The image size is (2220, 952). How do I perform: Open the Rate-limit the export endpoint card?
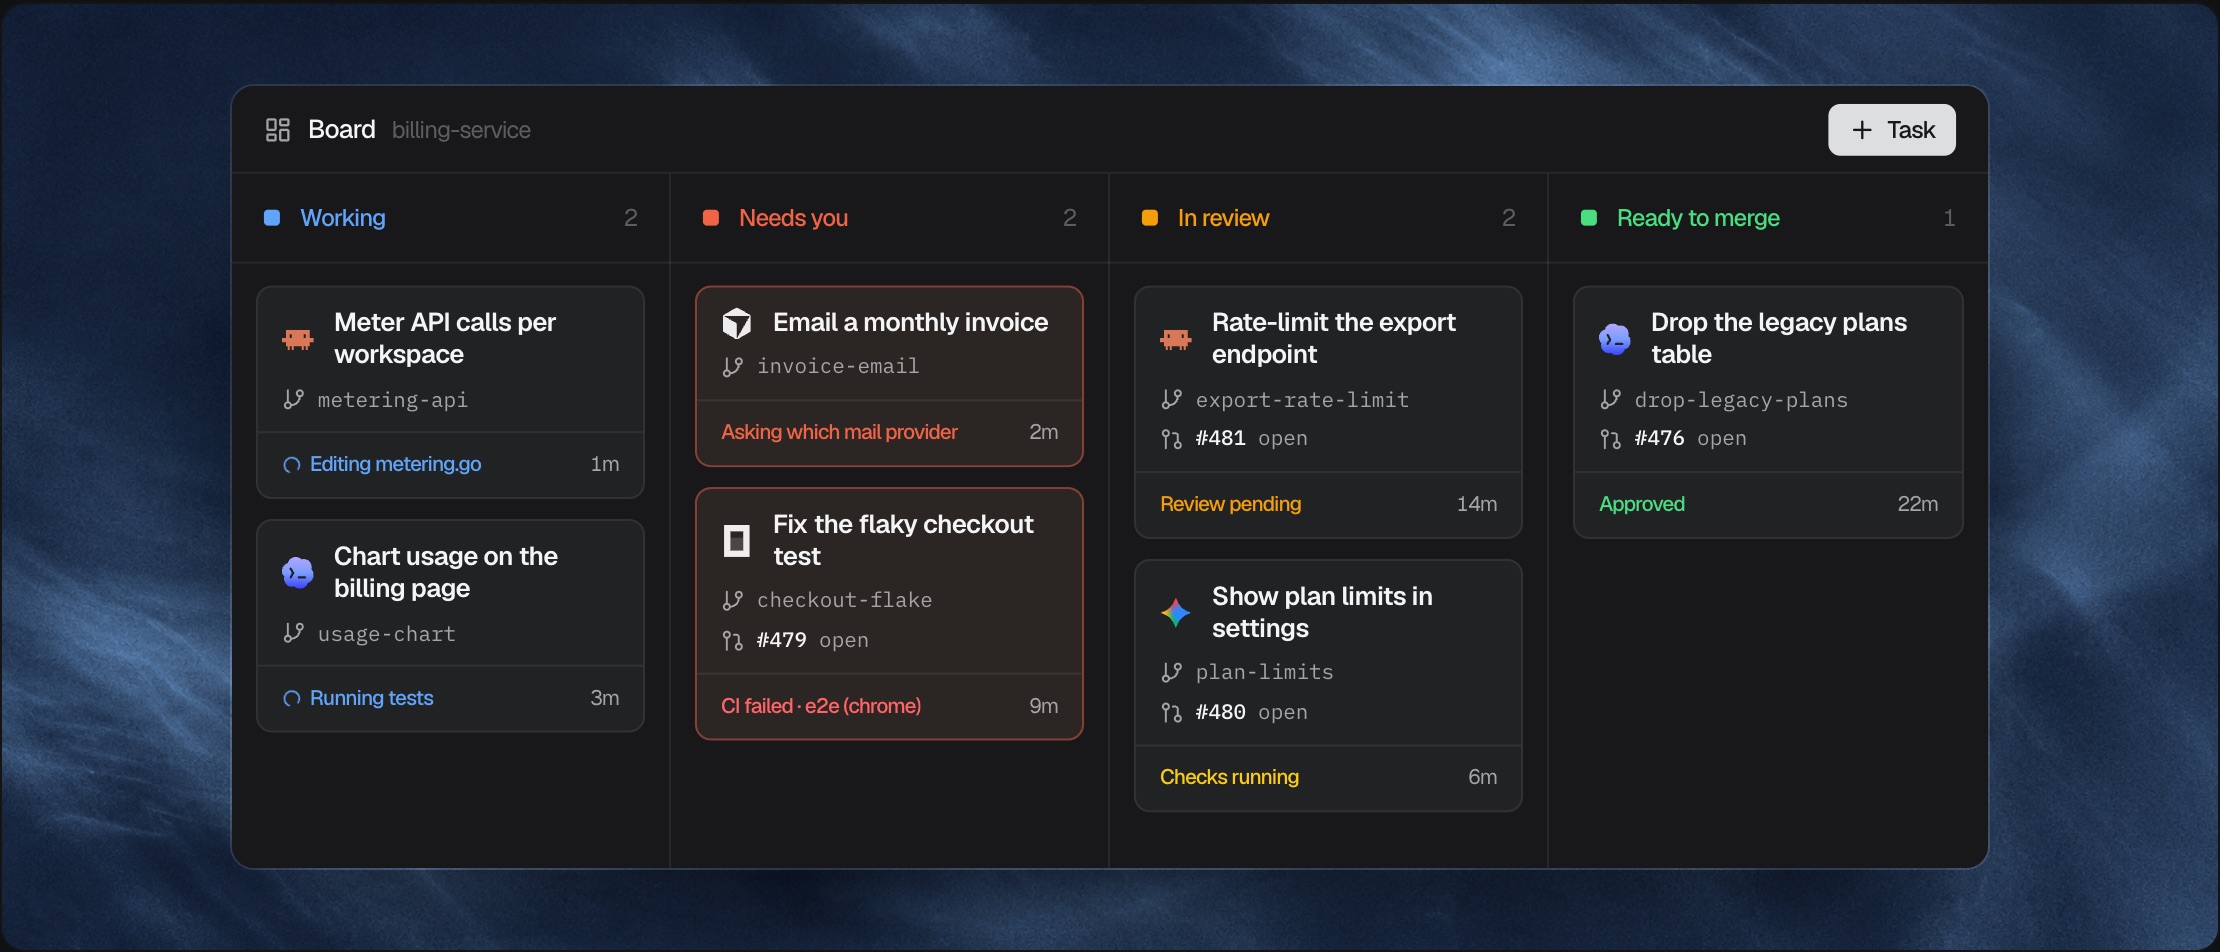pyautogui.click(x=1328, y=412)
